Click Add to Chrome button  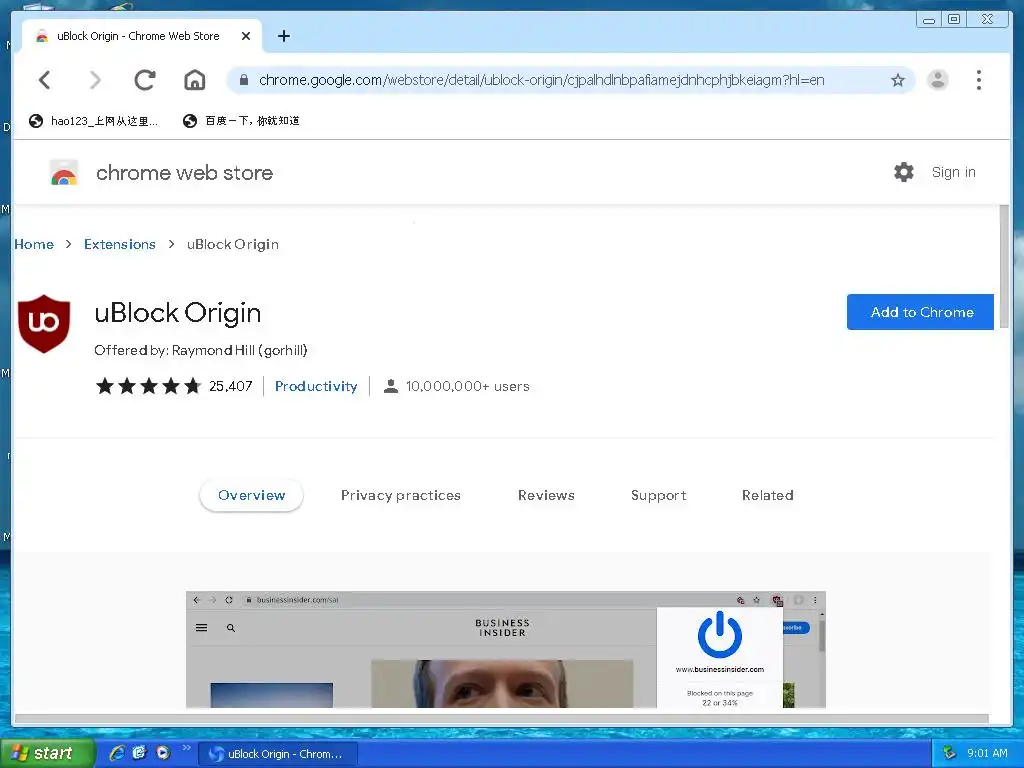[920, 312]
